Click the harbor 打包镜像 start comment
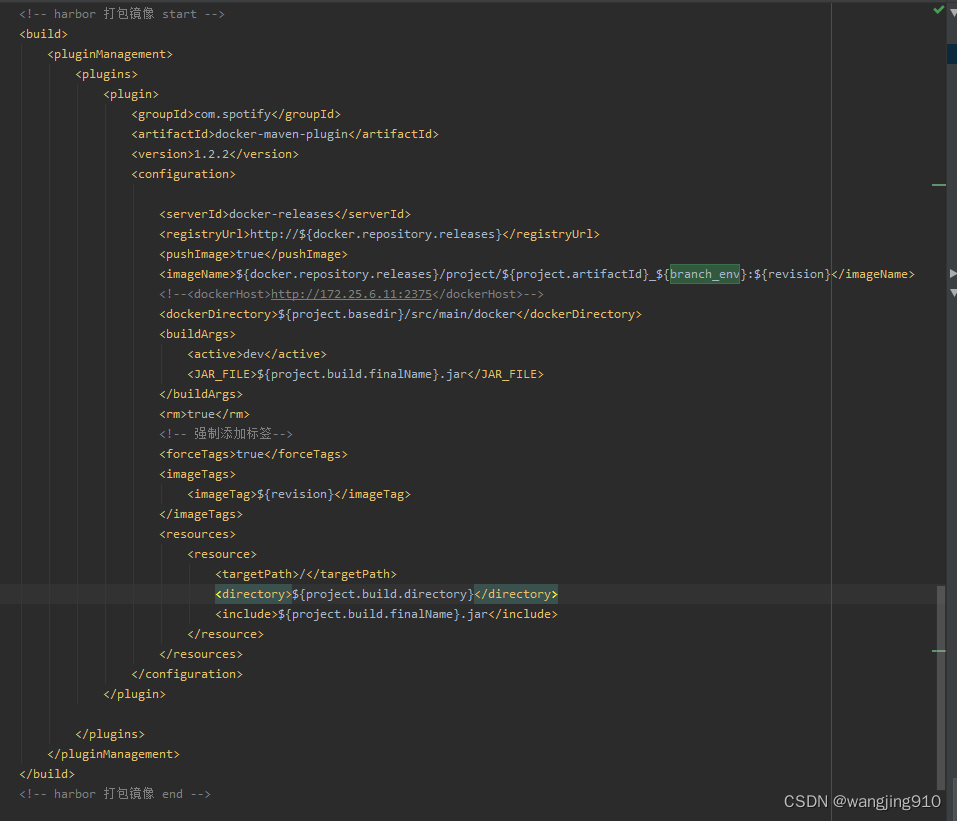This screenshot has width=957, height=821. [x=122, y=14]
